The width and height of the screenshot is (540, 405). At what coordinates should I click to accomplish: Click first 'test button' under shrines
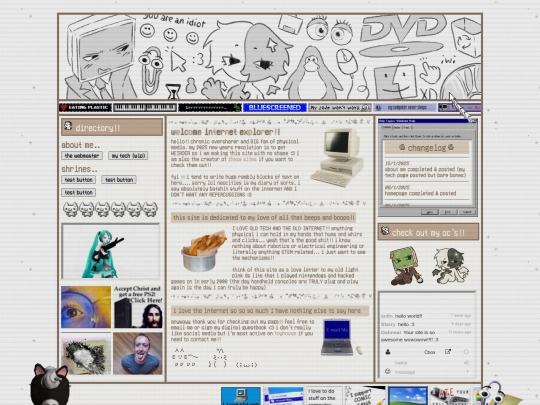[79, 180]
